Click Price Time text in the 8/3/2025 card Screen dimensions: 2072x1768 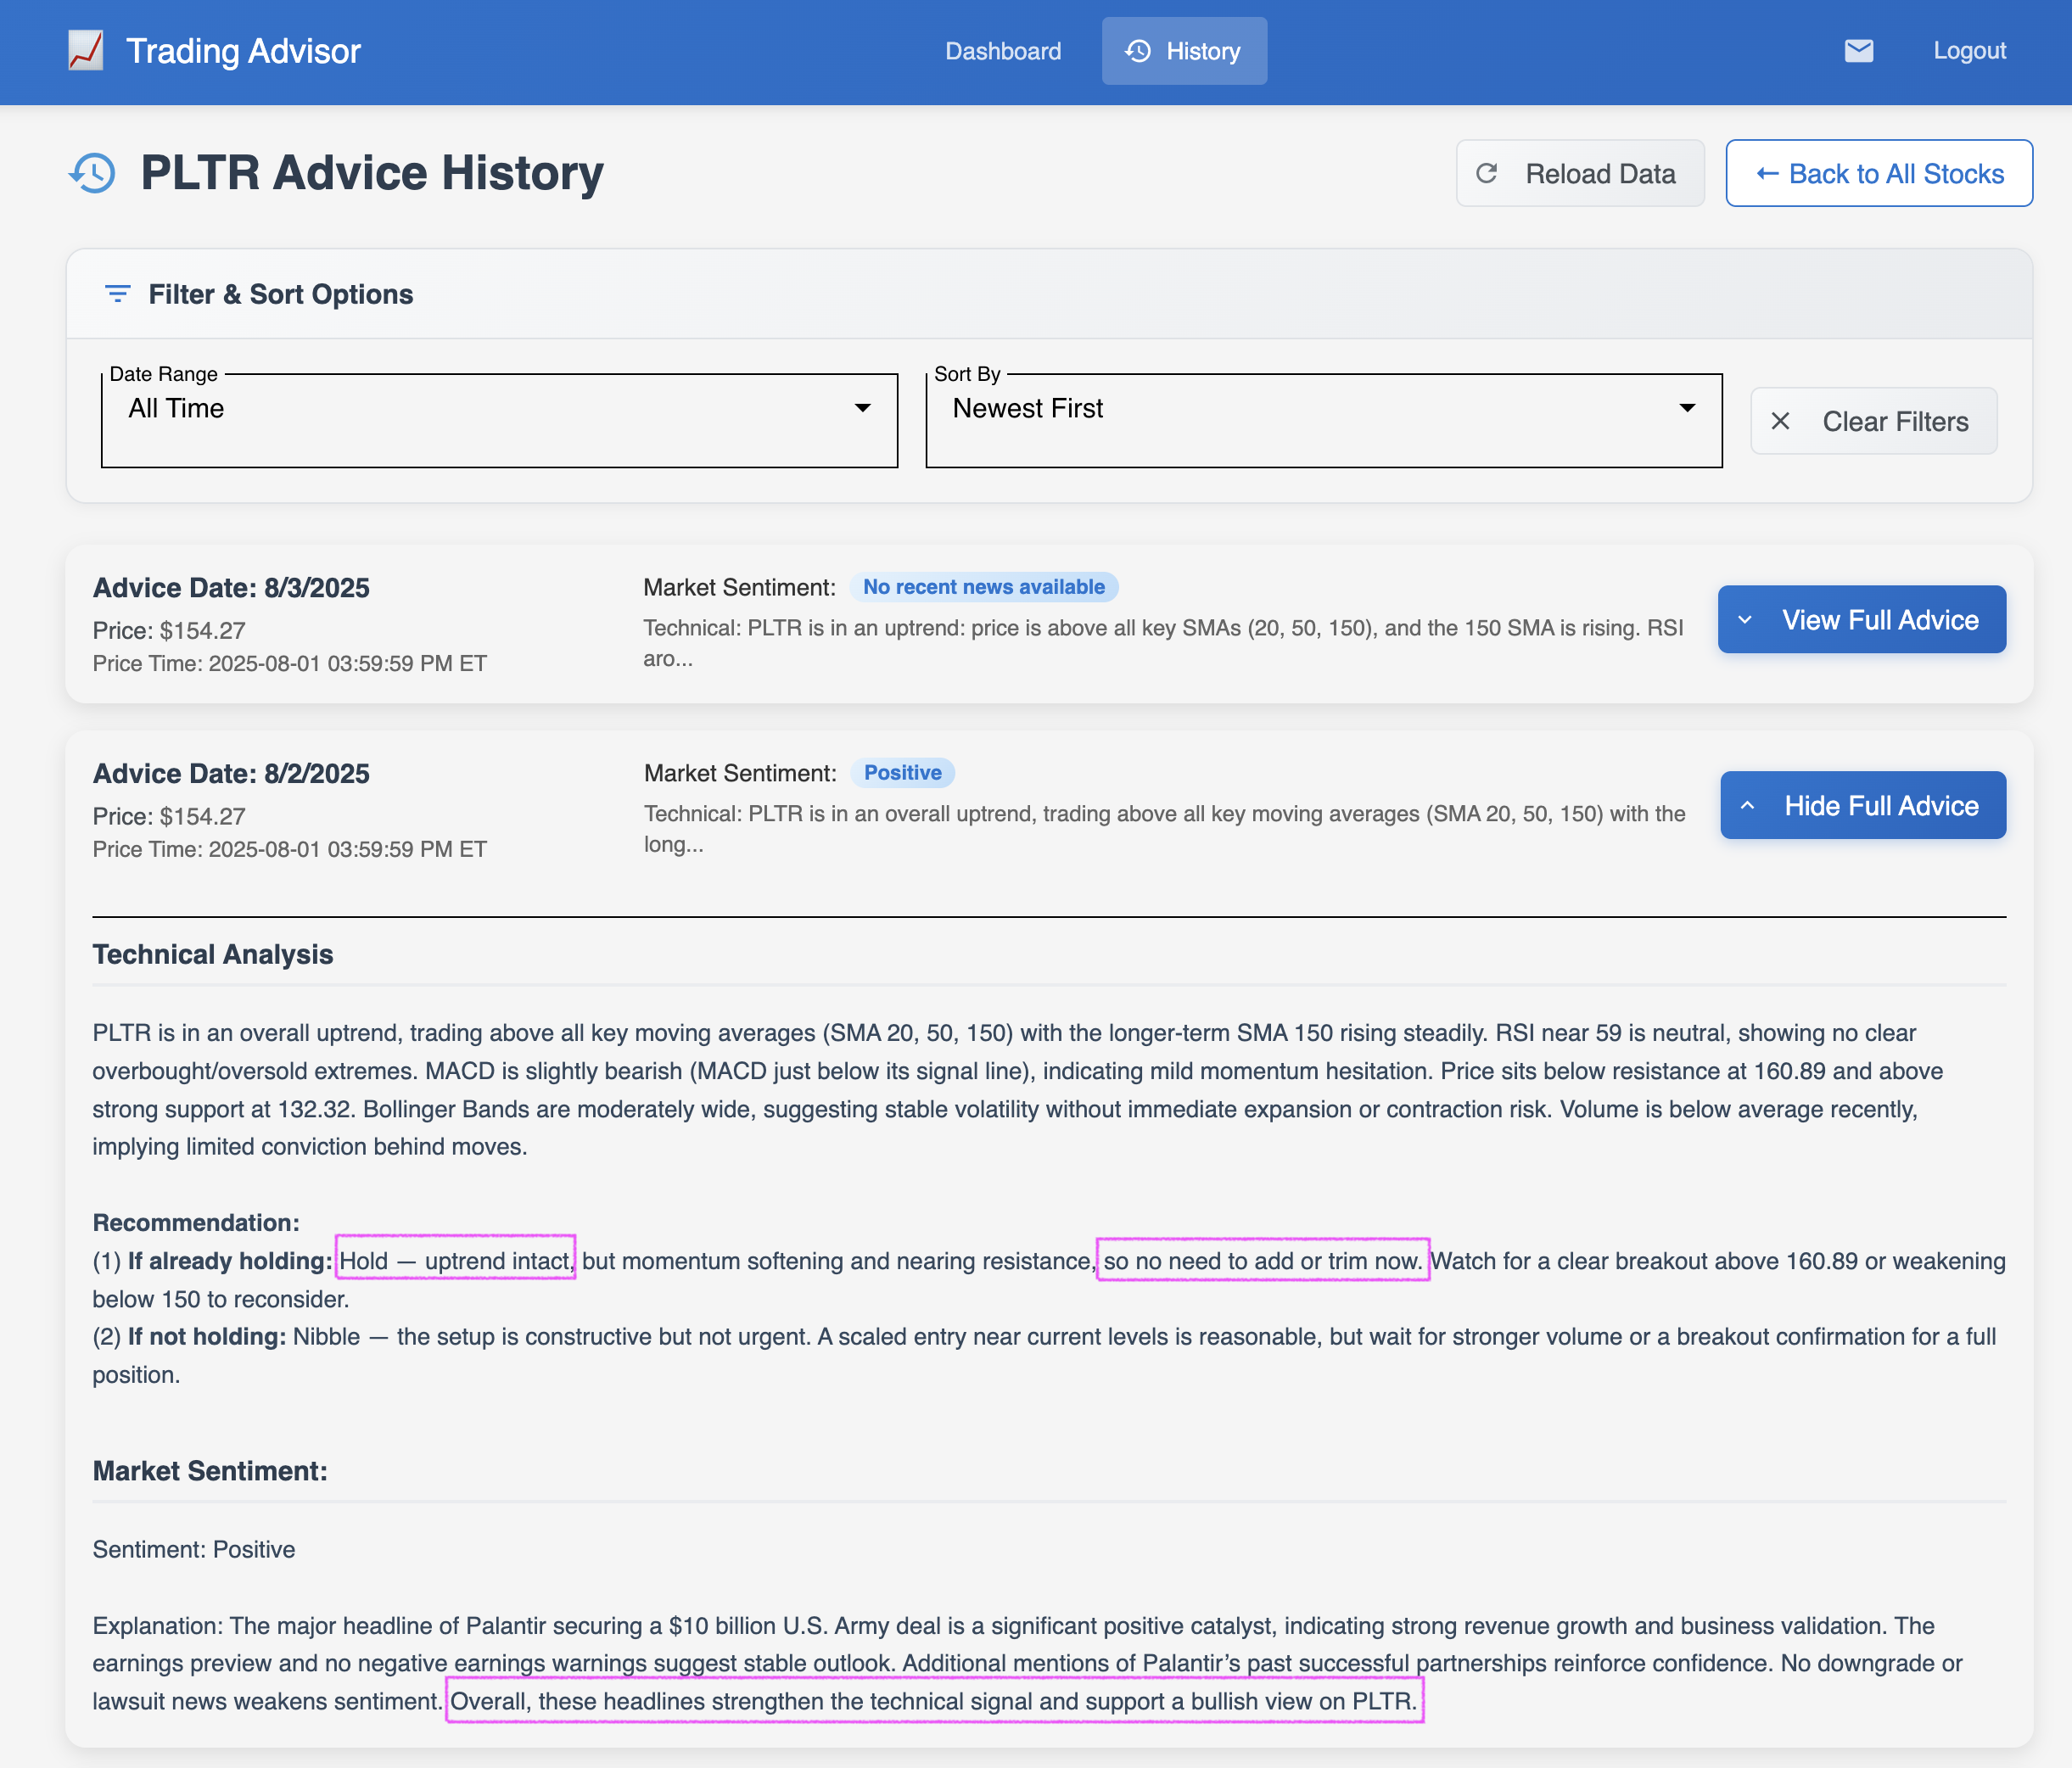pos(290,664)
